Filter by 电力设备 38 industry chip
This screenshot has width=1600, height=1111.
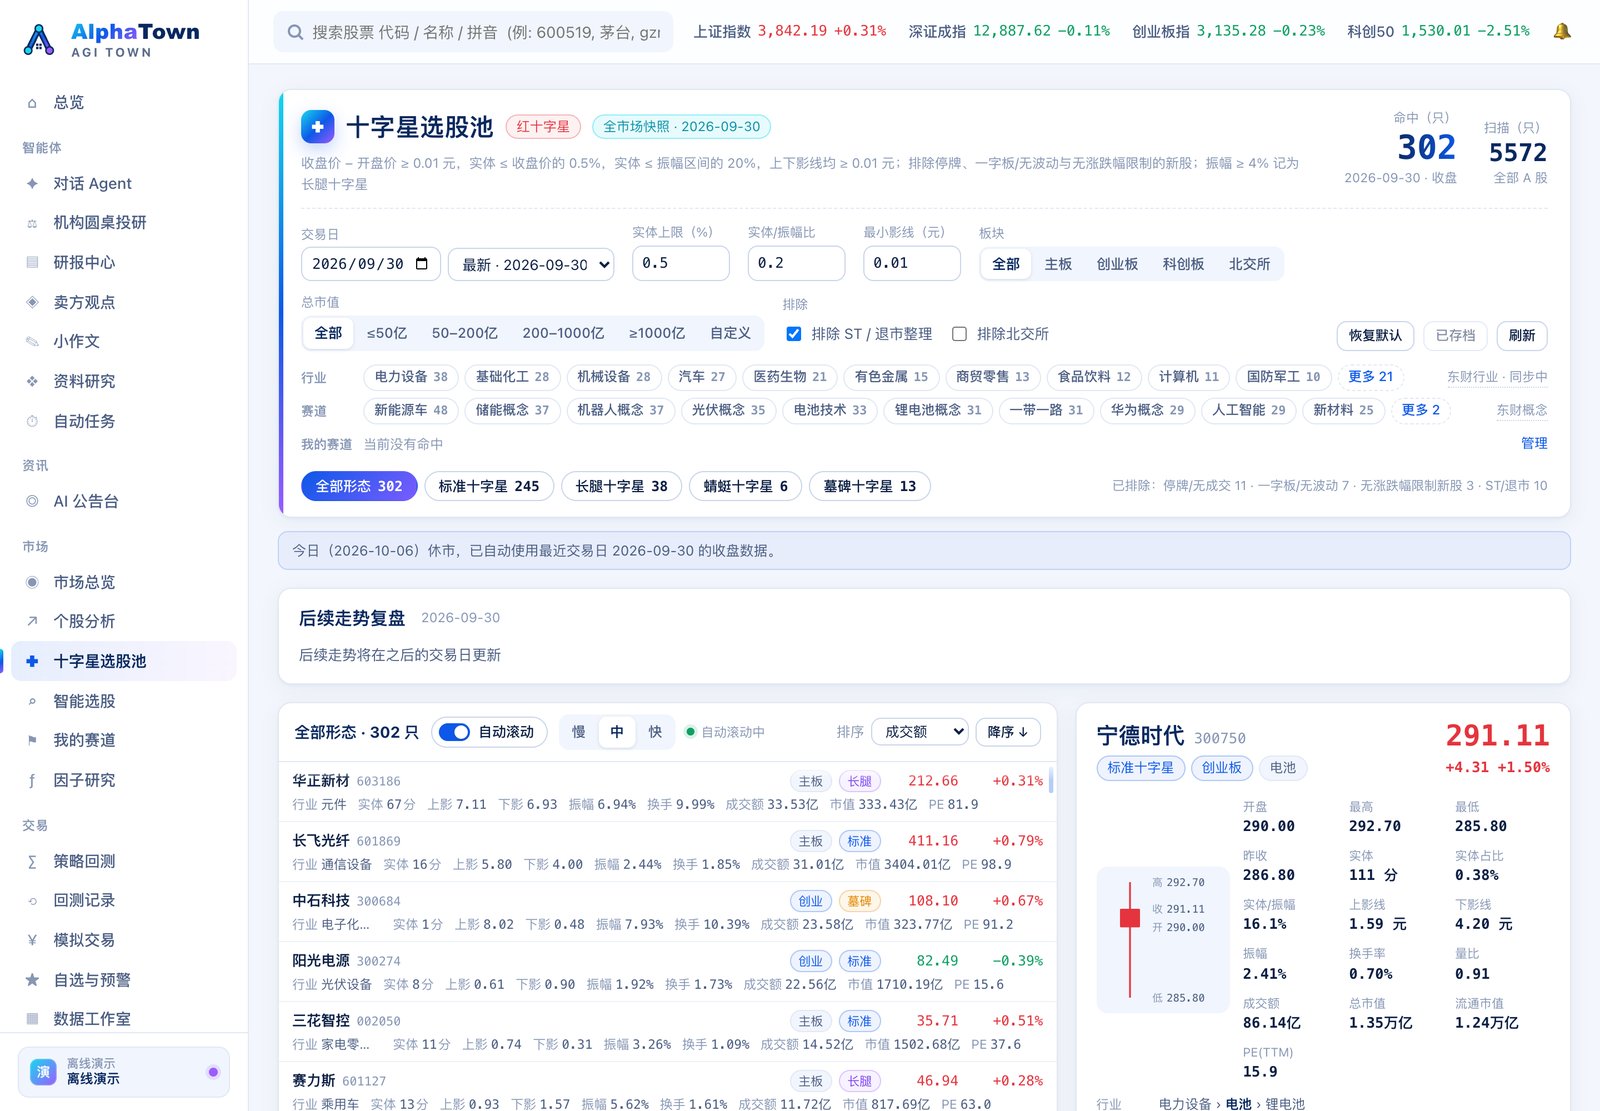(x=411, y=377)
